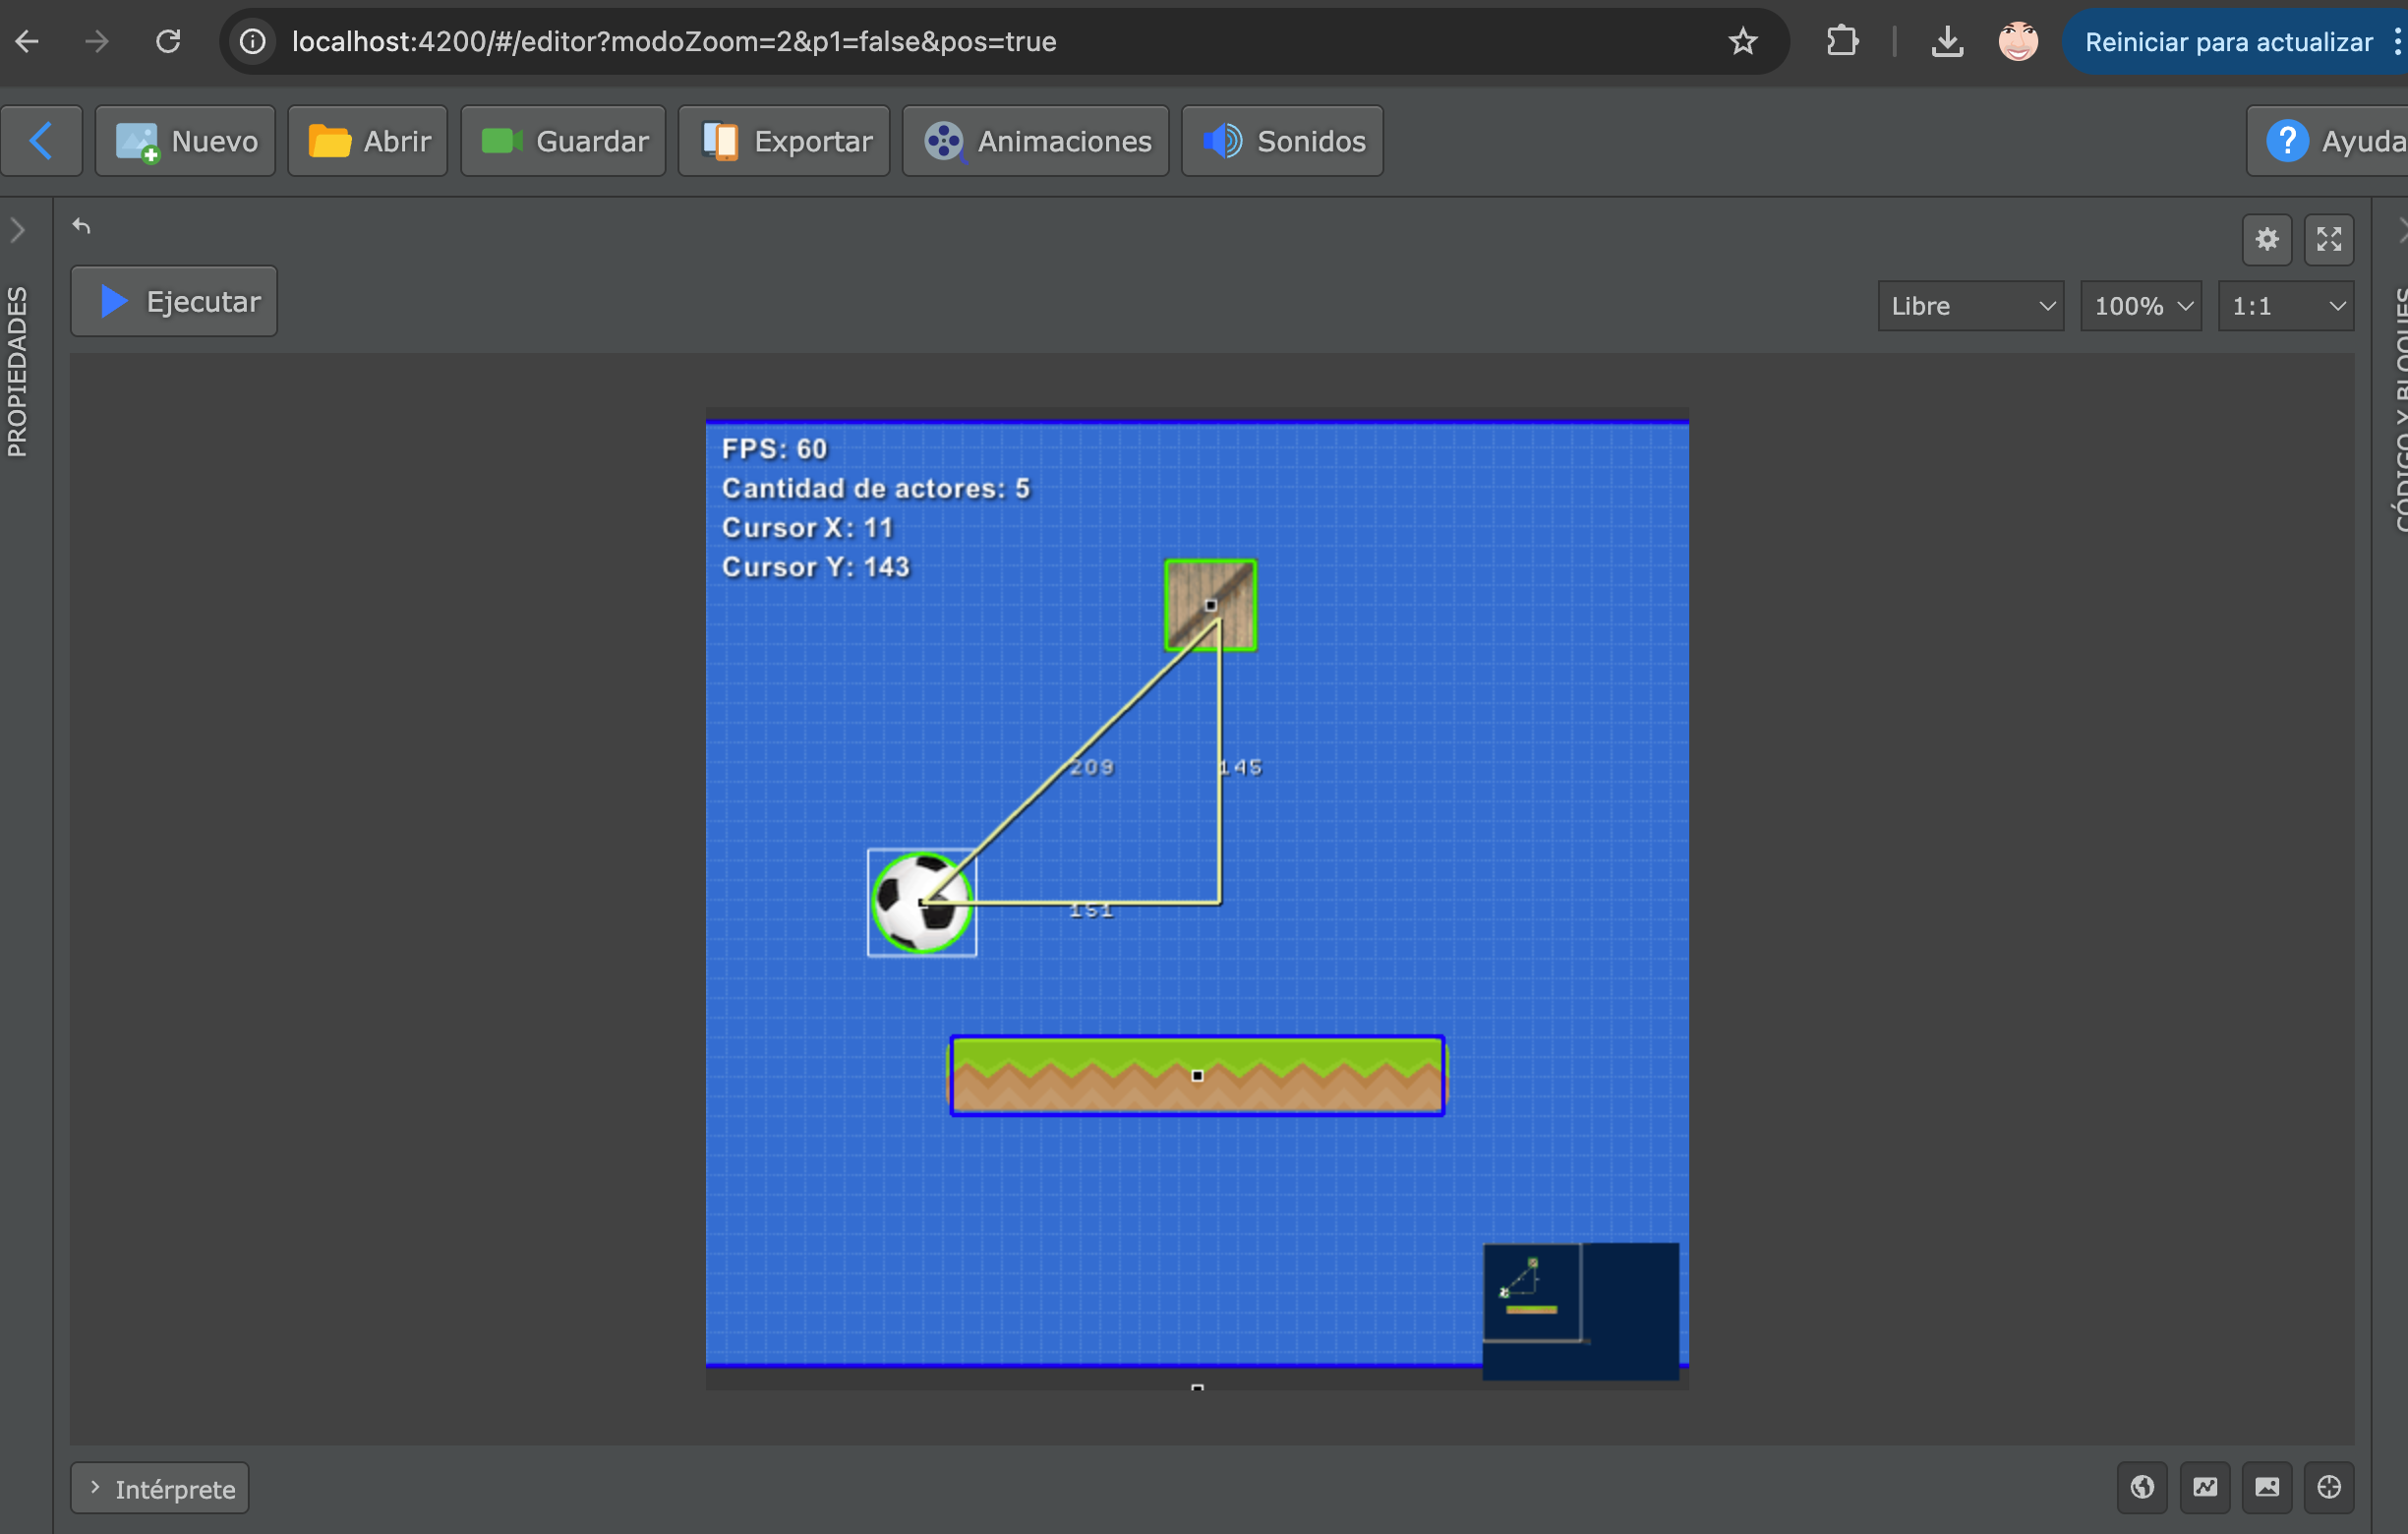2408x1534 pixels.
Task: Expand the PROPIEDADES side panel
Action: (18, 231)
